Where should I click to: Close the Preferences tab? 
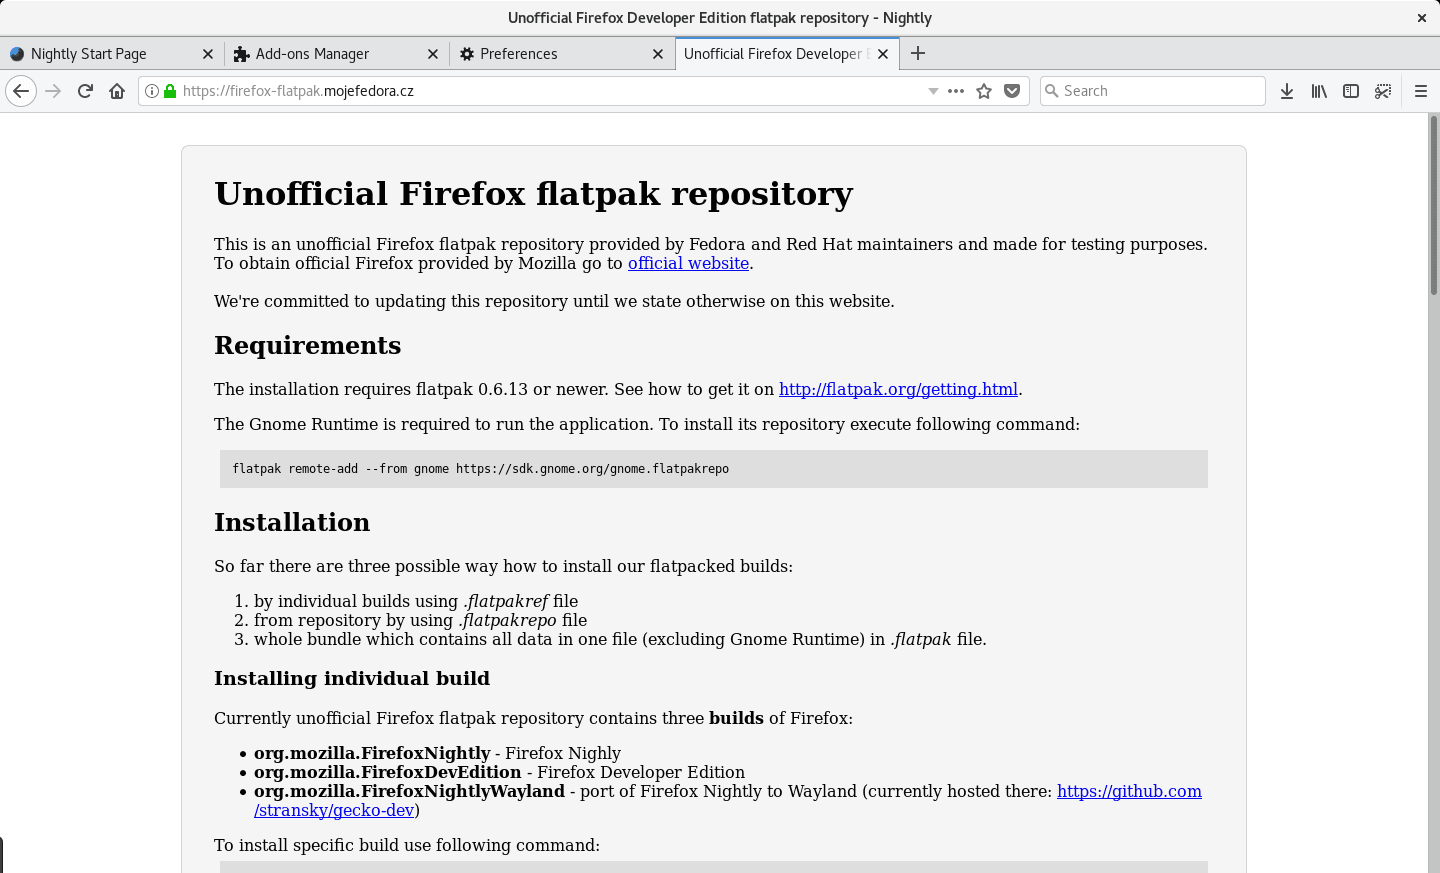[658, 54]
